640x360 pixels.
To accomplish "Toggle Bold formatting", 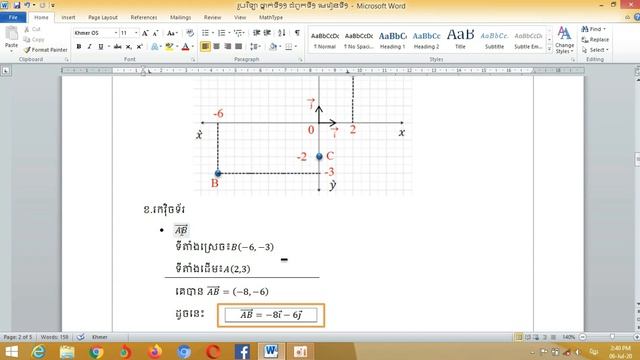I will (79, 47).
